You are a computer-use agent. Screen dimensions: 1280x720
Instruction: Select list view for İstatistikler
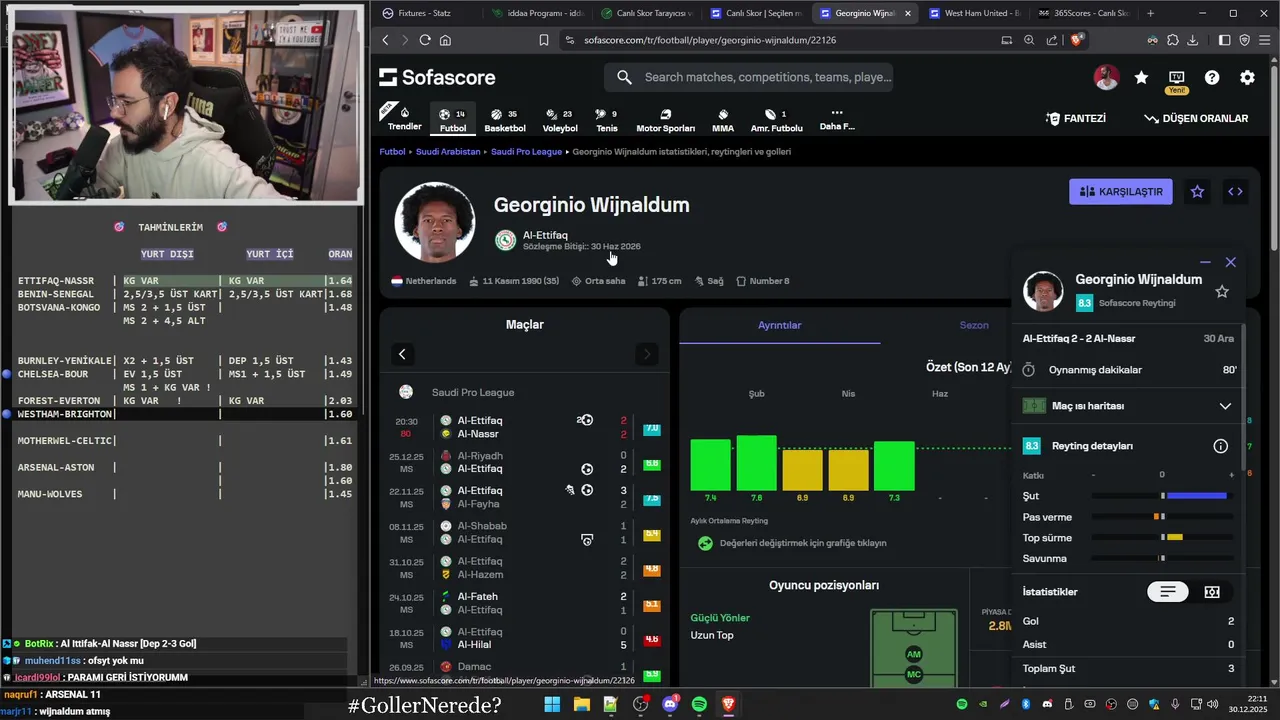1168,592
